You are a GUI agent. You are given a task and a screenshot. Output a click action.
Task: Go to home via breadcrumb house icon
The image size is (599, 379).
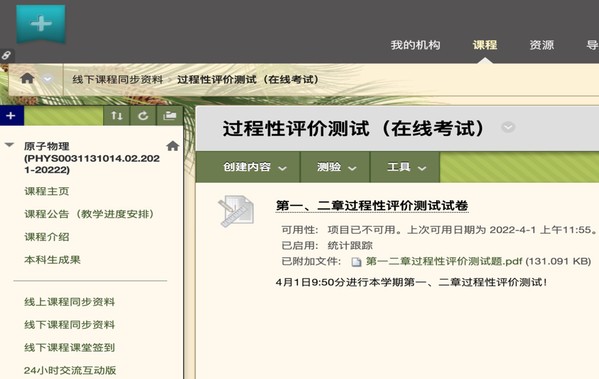(27, 79)
